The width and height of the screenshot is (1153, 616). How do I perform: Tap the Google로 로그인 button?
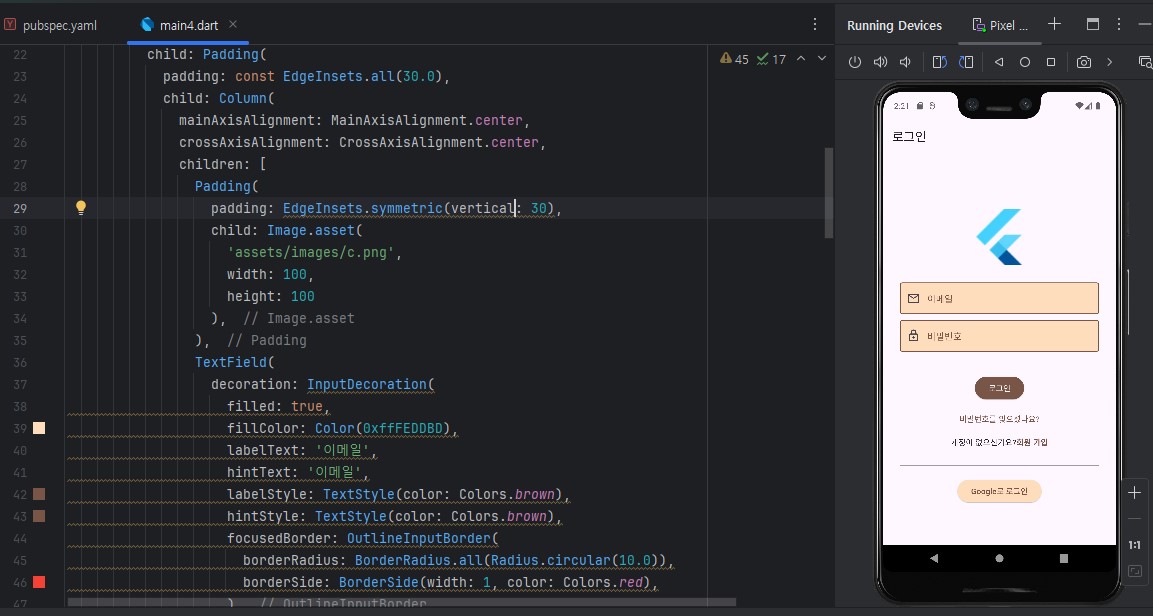999,491
